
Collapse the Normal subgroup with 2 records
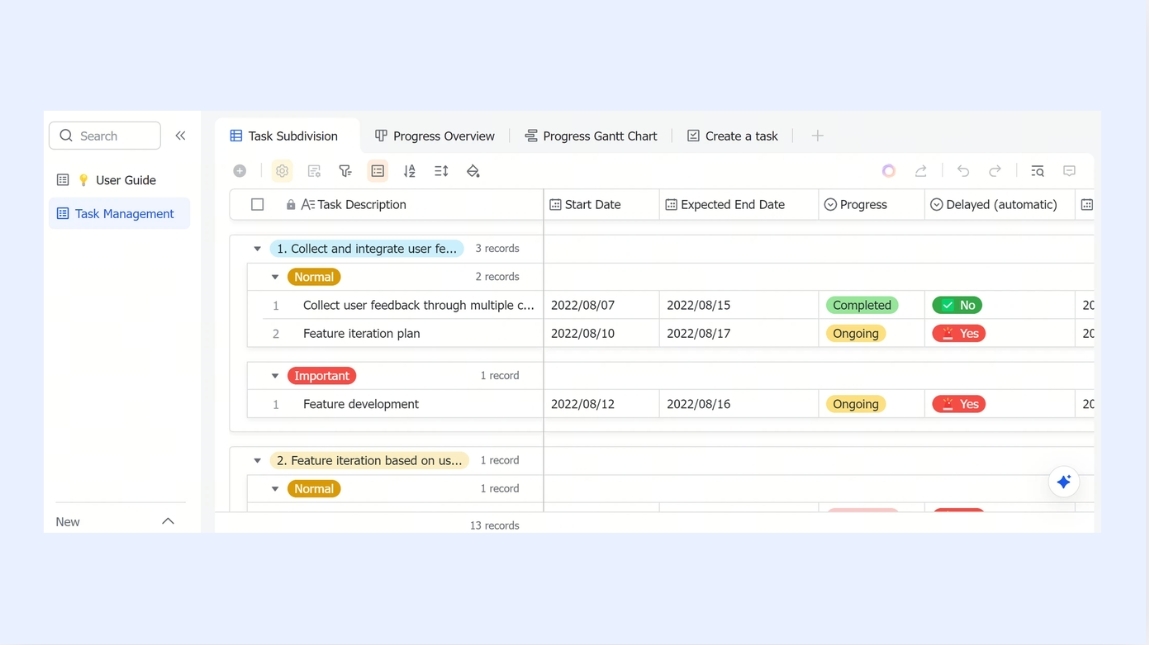275,277
